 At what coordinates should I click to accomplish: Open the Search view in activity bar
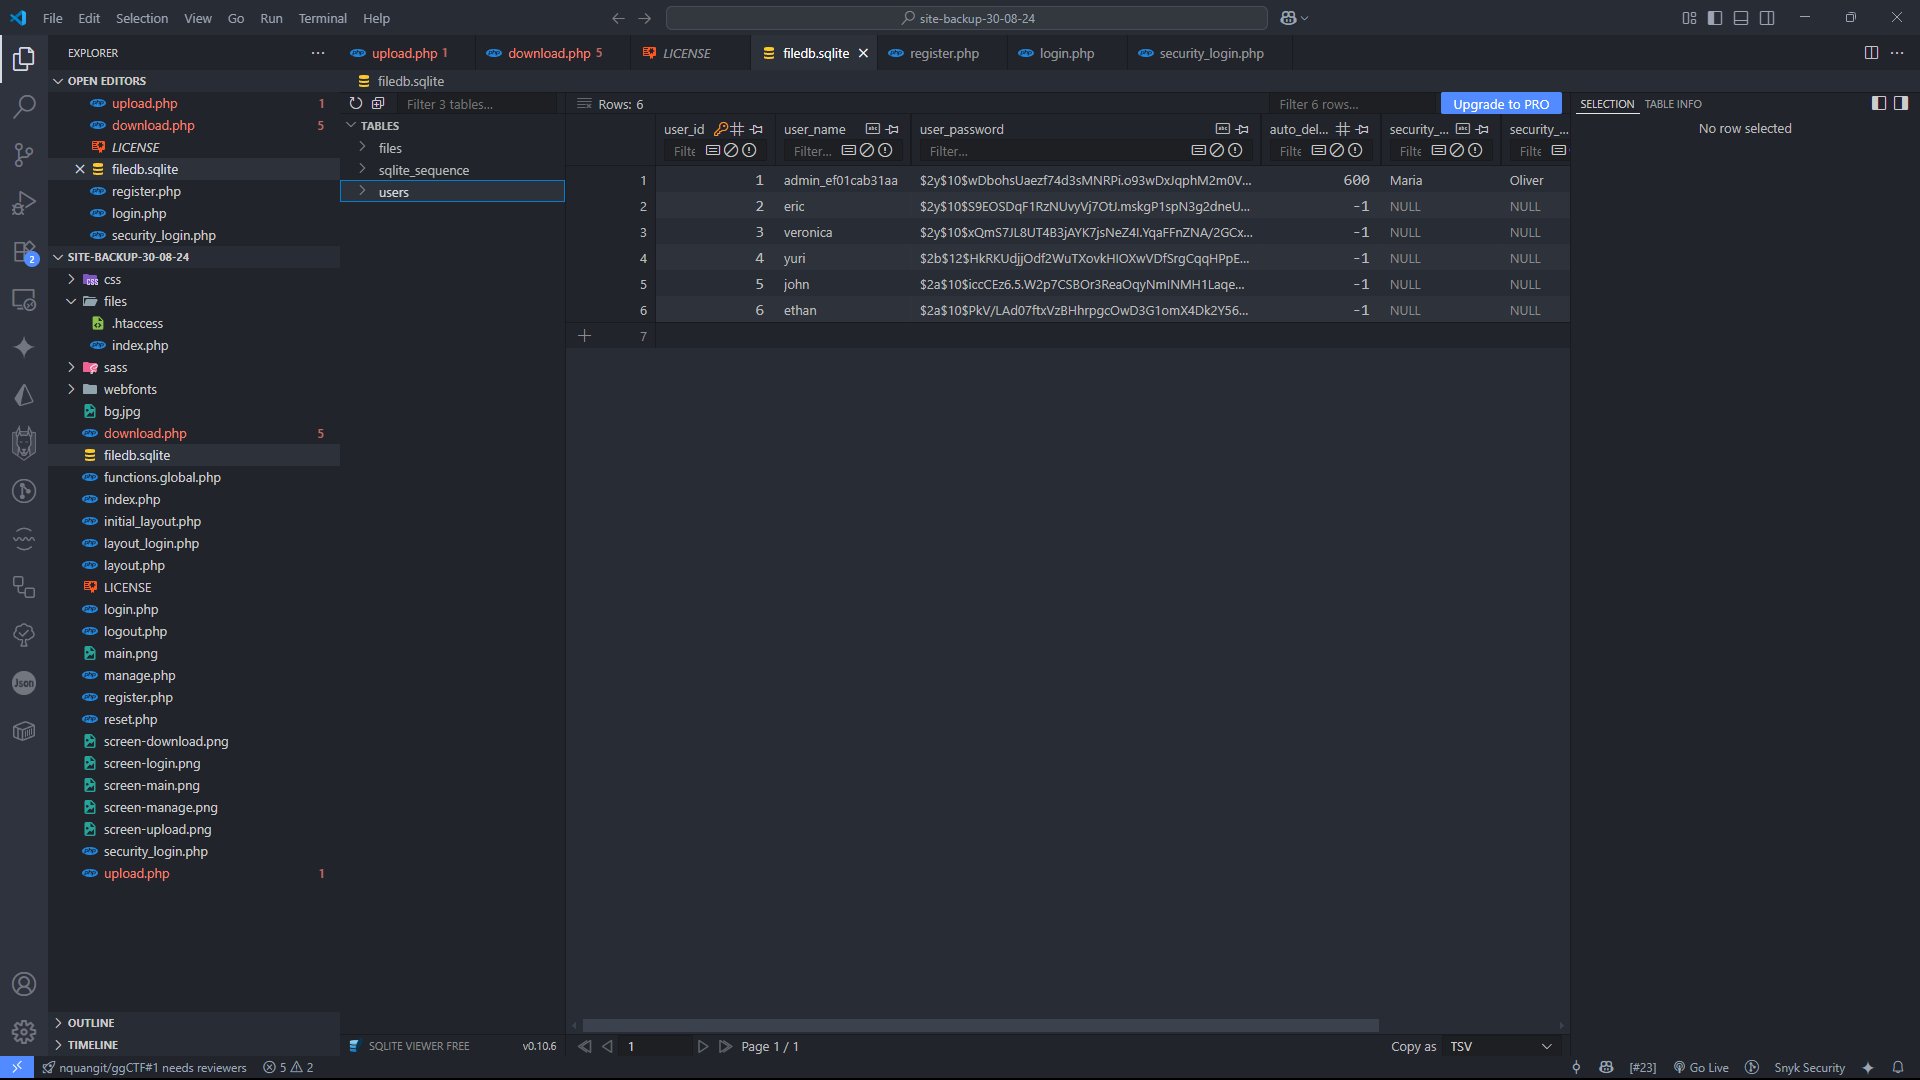[24, 106]
